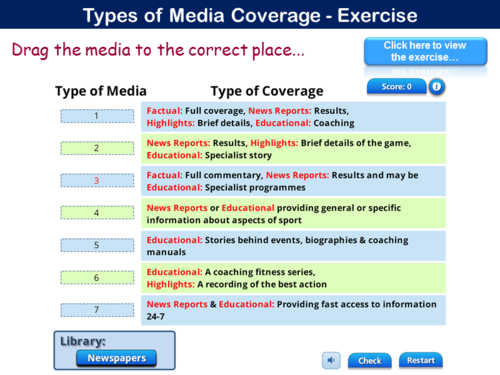500x375 pixels.
Task: Select the Newspapers item in the Library
Action: point(117,358)
